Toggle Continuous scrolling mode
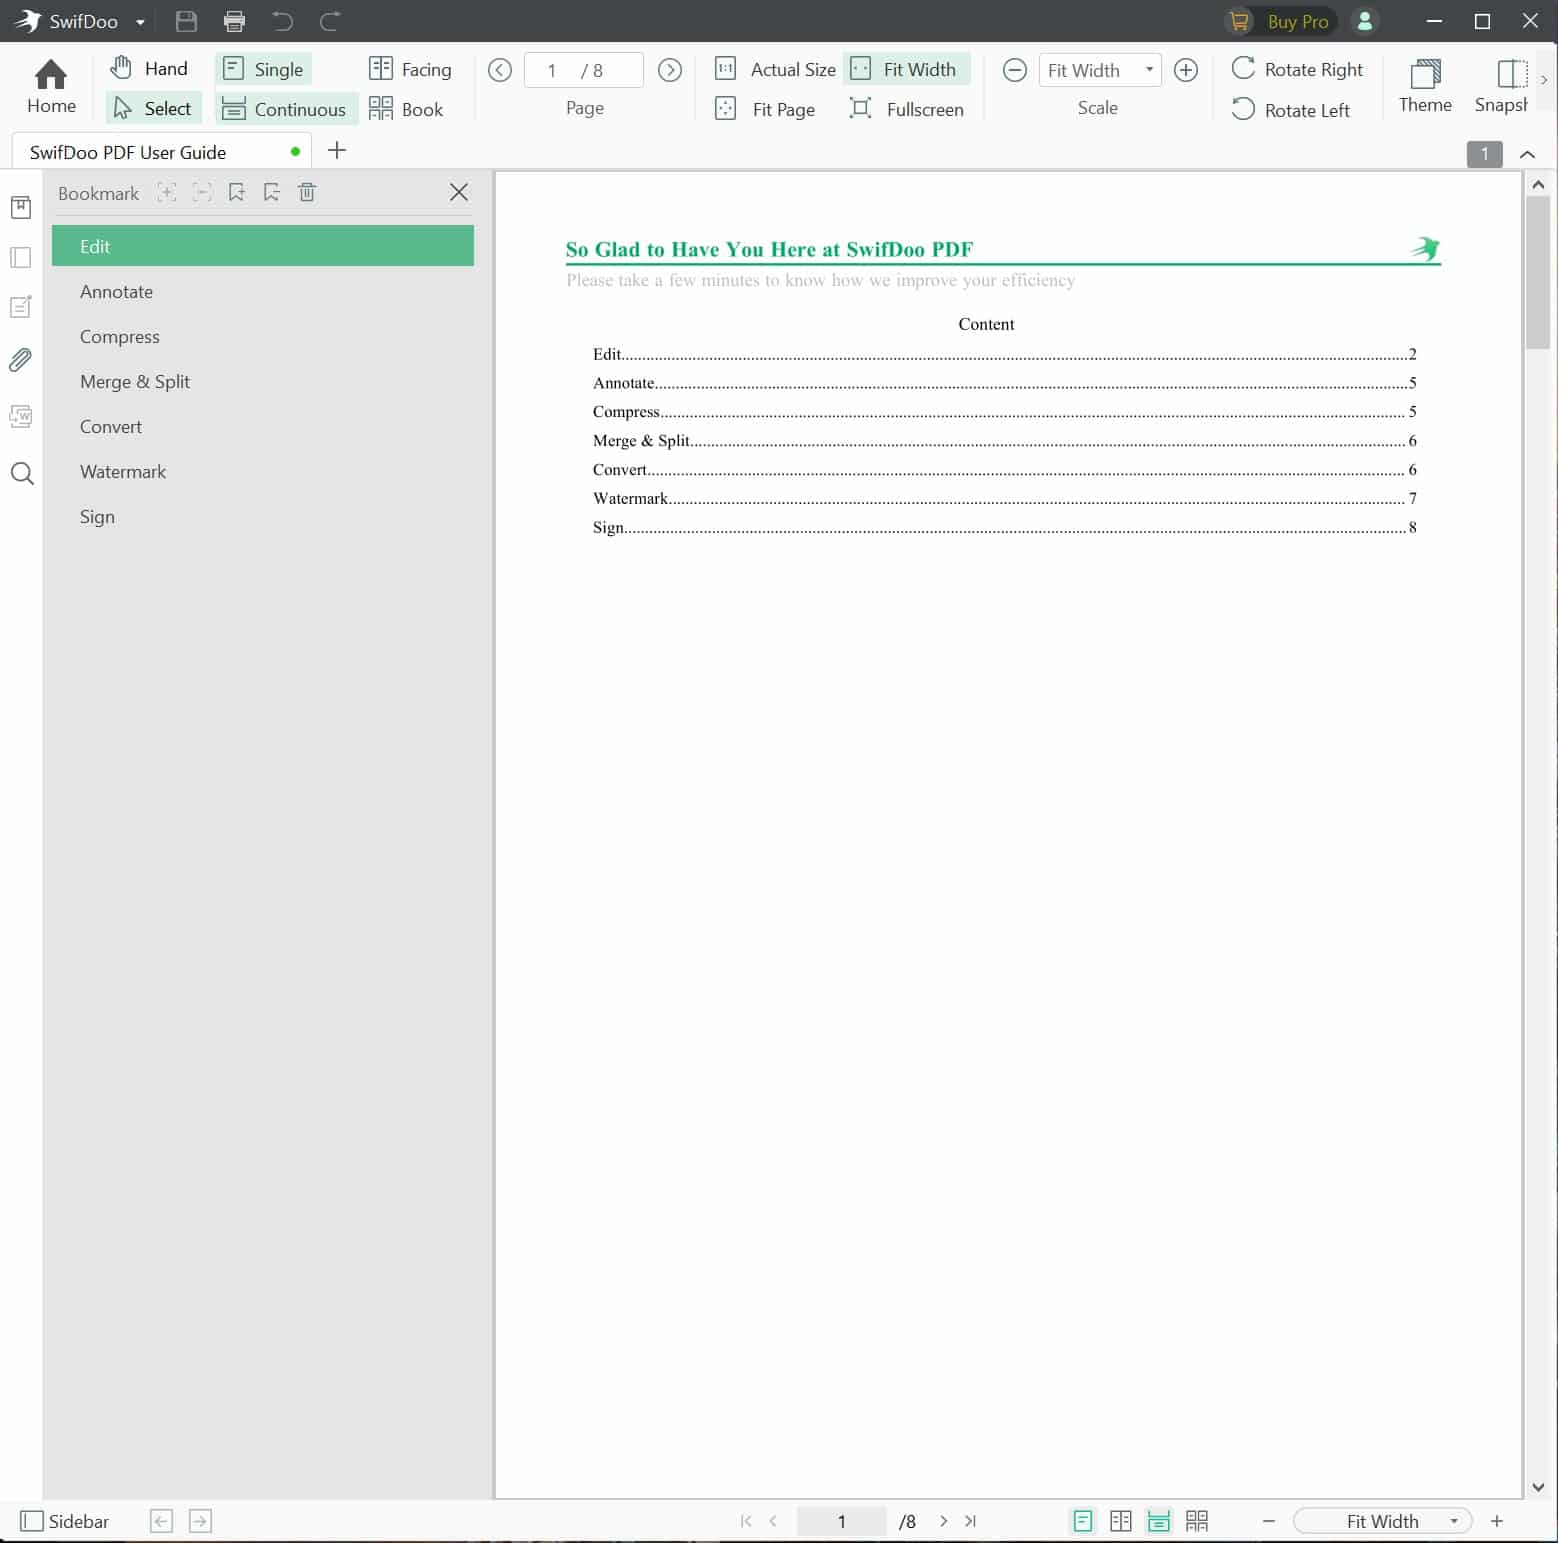Viewport: 1558px width, 1543px height. pos(285,109)
